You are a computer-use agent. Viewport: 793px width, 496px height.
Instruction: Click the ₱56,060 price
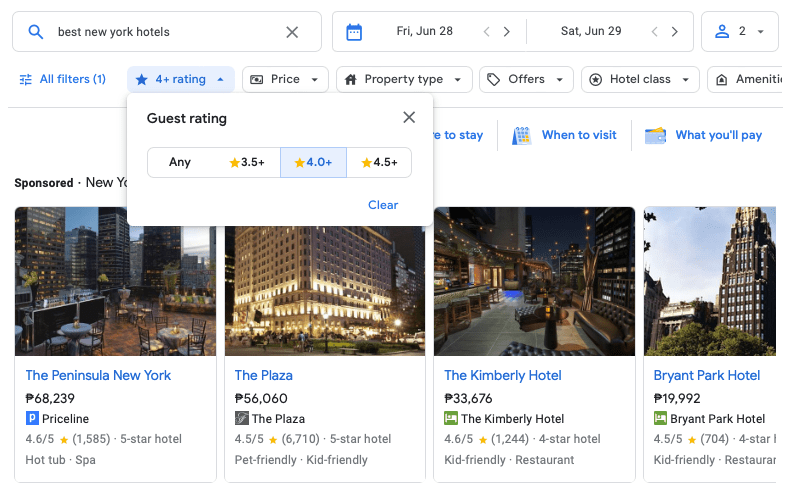[x=261, y=398]
